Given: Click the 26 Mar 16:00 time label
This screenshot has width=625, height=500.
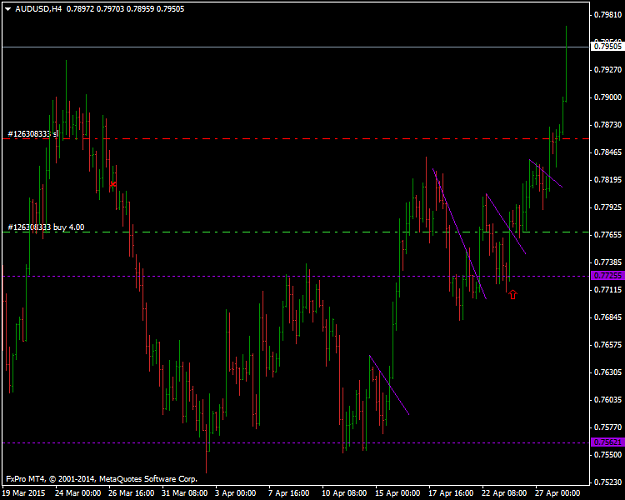Looking at the screenshot, I should [x=131, y=493].
